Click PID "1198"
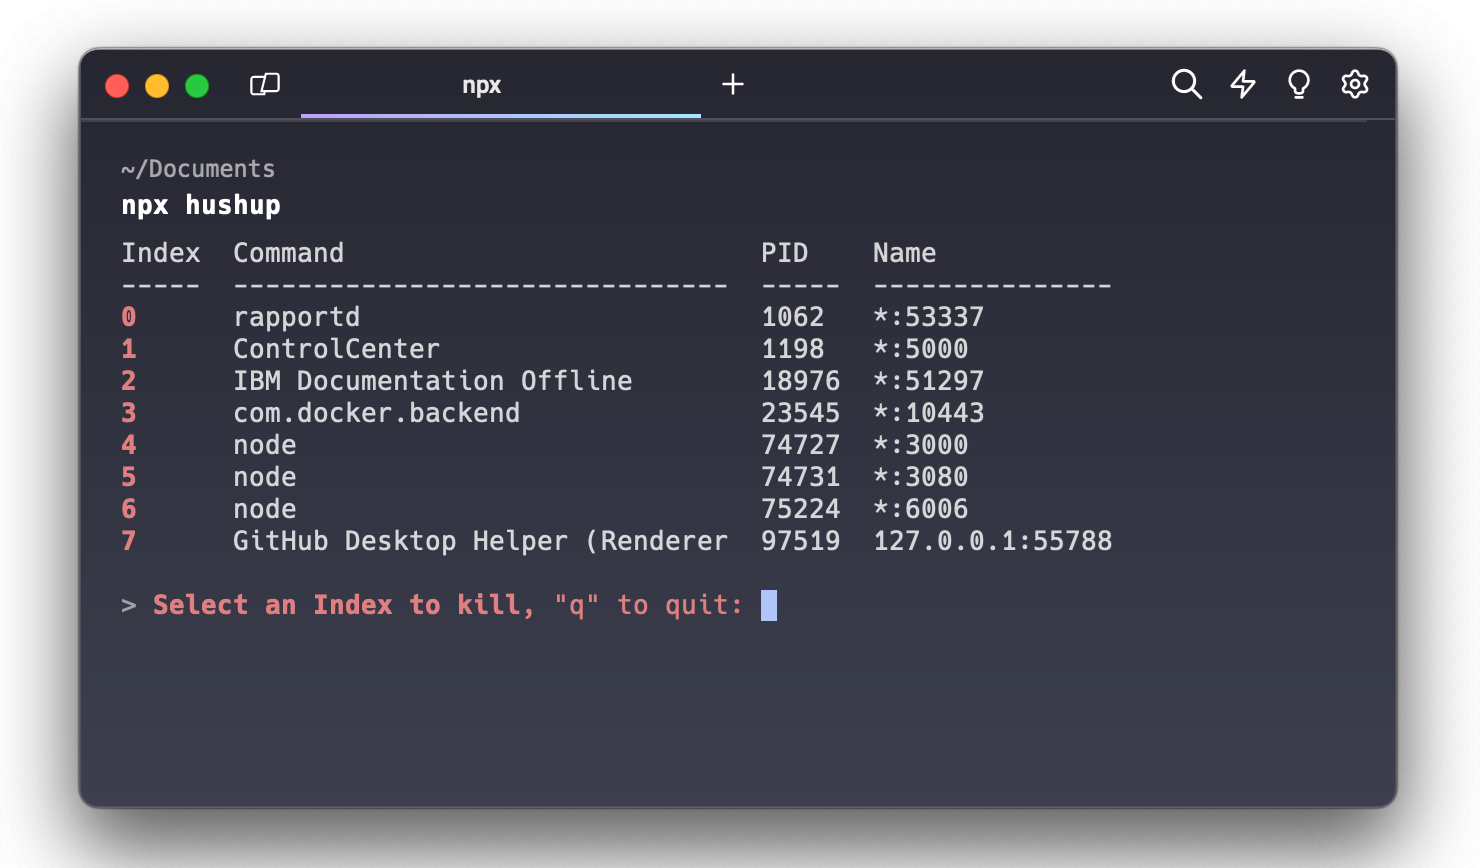Viewport: 1480px width, 868px height. (x=793, y=349)
